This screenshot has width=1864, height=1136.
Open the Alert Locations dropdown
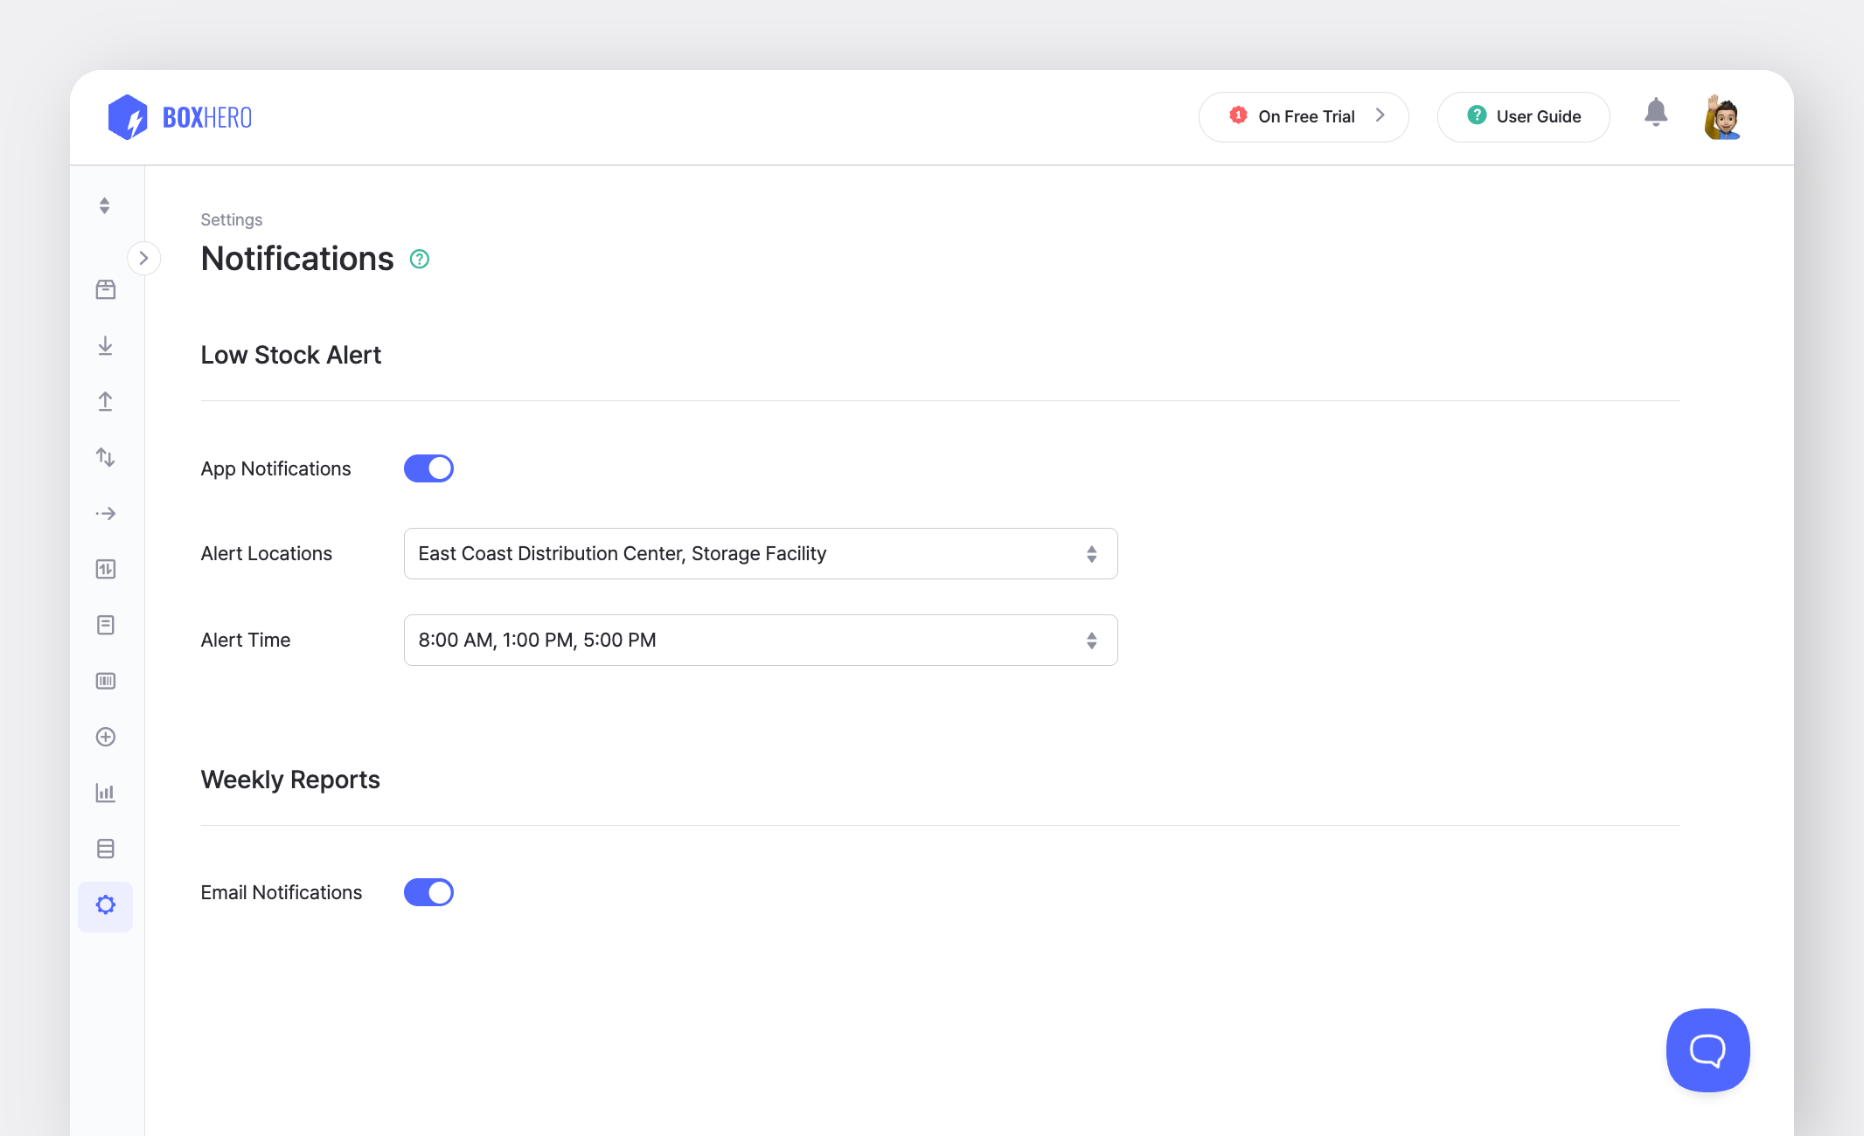(x=760, y=553)
